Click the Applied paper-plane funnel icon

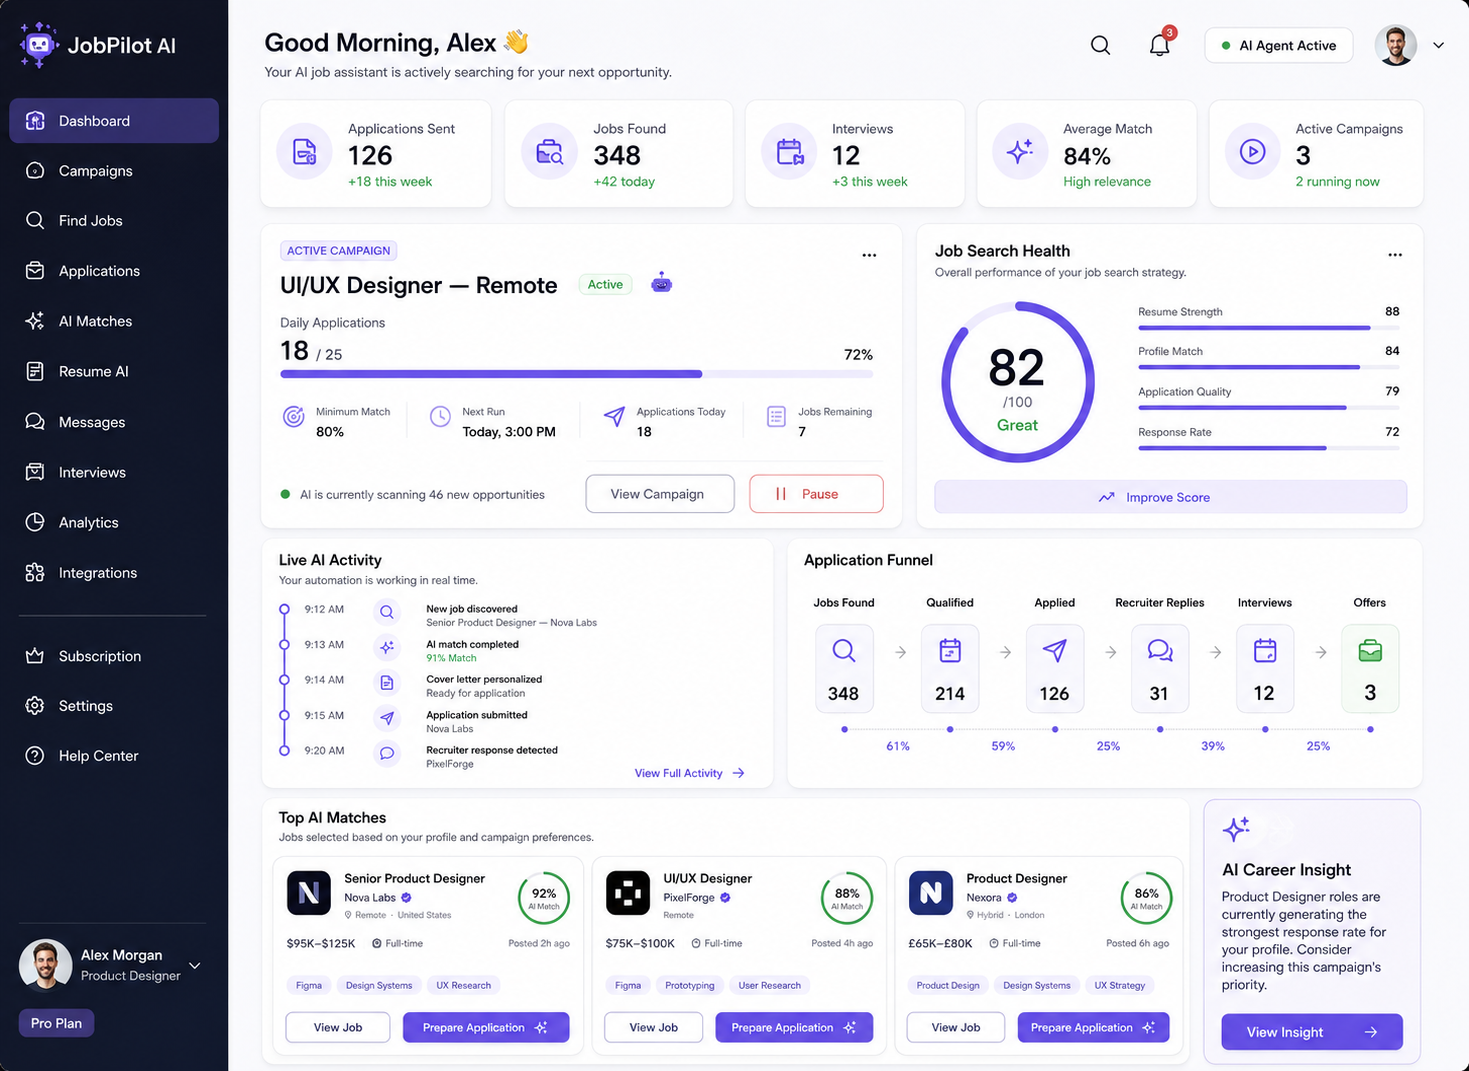[x=1054, y=651]
